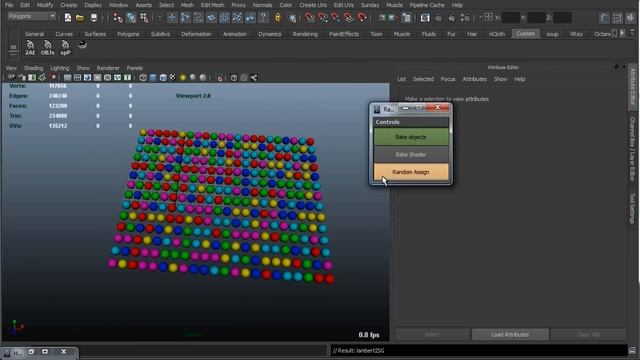Click the Open Scene folder icon
Viewport: 640px width, 360px height.
tap(80, 18)
